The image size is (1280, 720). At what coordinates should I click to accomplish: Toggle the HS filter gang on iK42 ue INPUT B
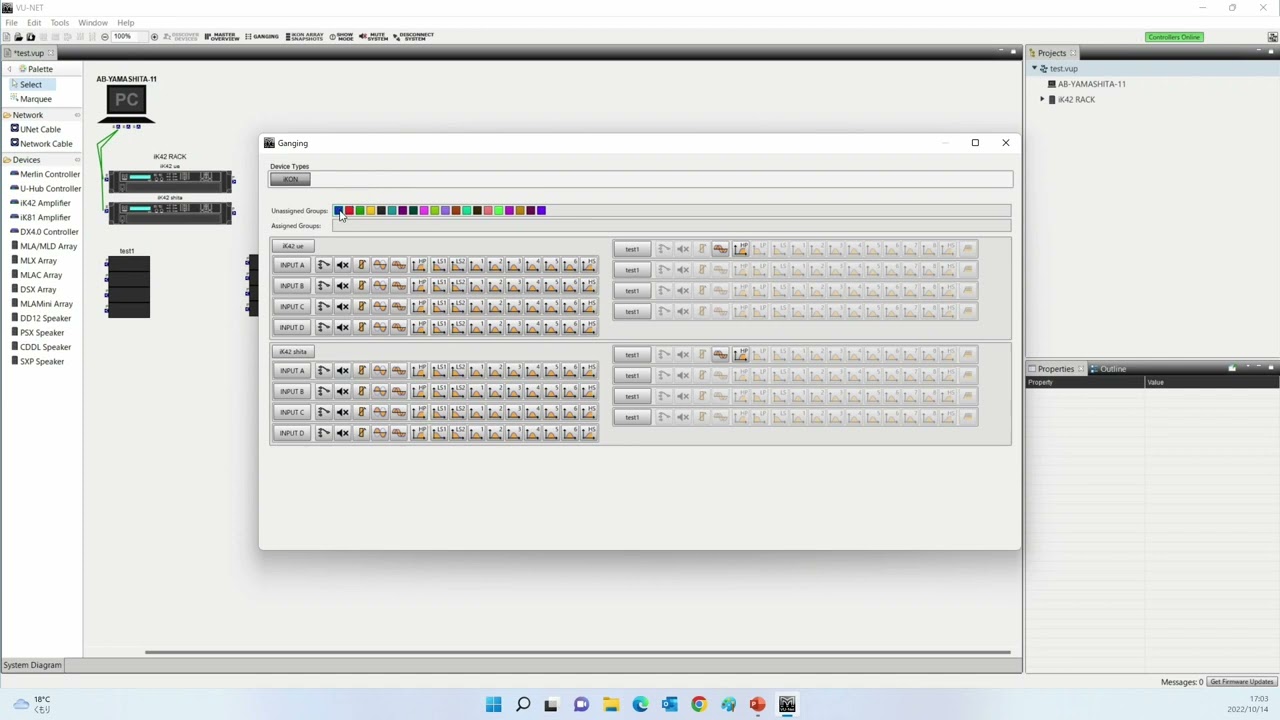[589, 286]
